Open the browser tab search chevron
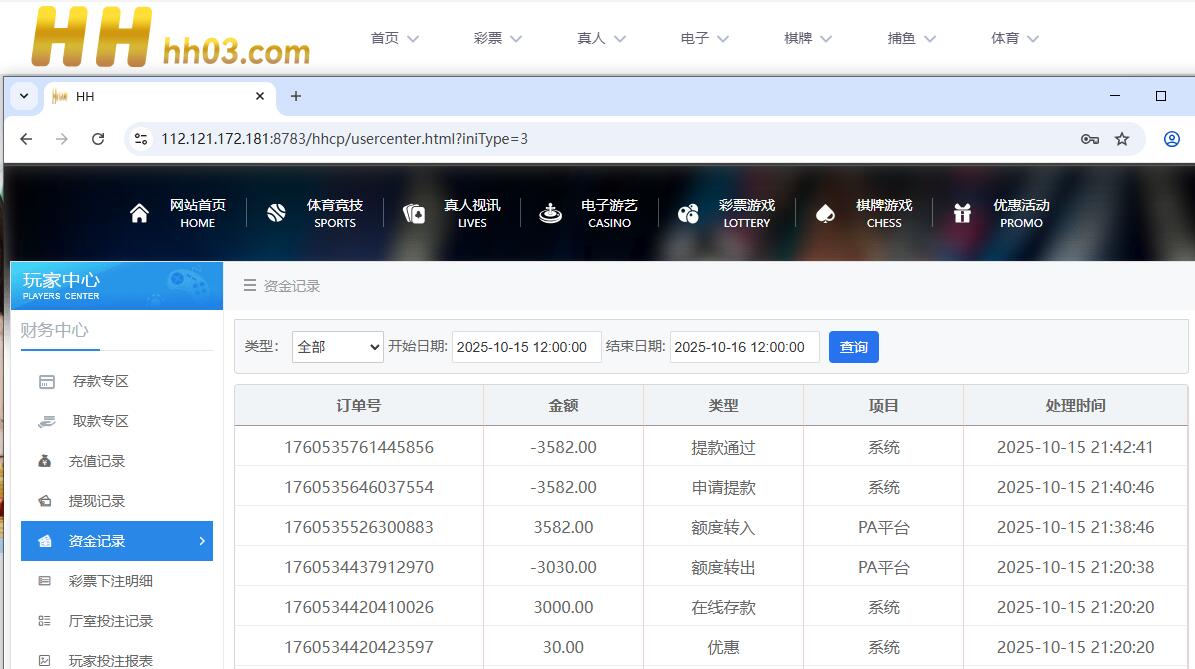 24,96
